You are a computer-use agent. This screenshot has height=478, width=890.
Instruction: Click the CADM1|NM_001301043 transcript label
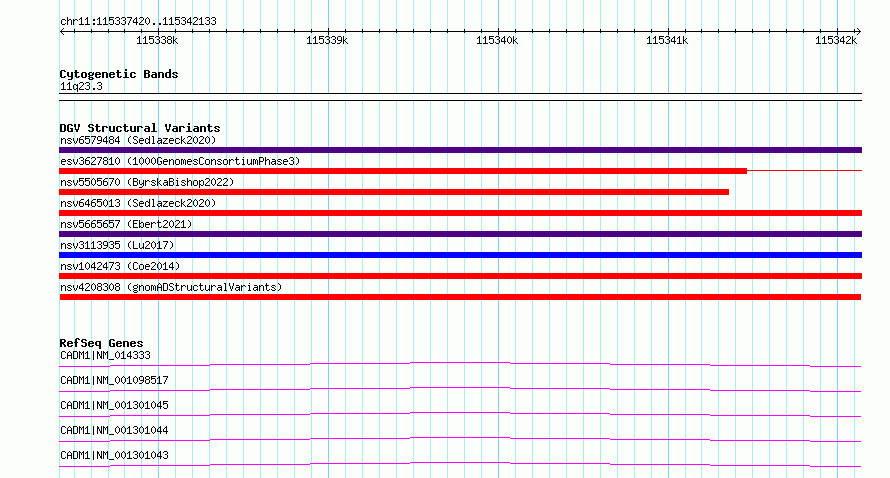coord(114,455)
